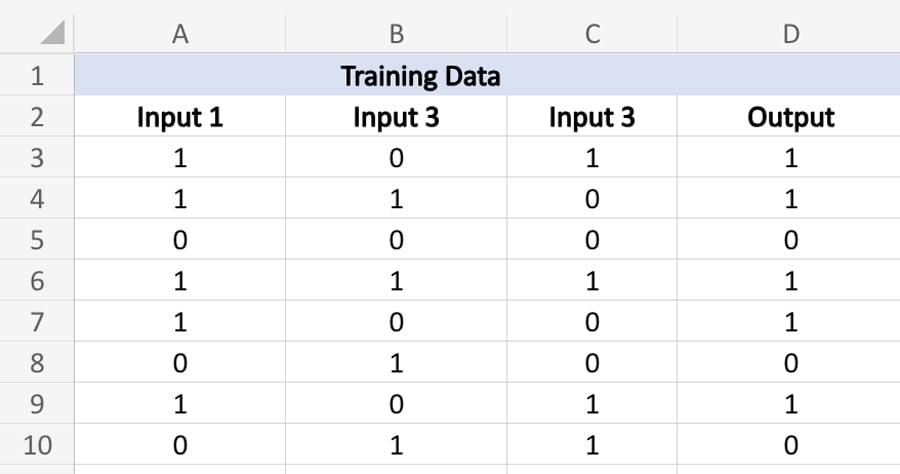This screenshot has height=474, width=900.
Task: Select row 7 header
Action: click(37, 322)
